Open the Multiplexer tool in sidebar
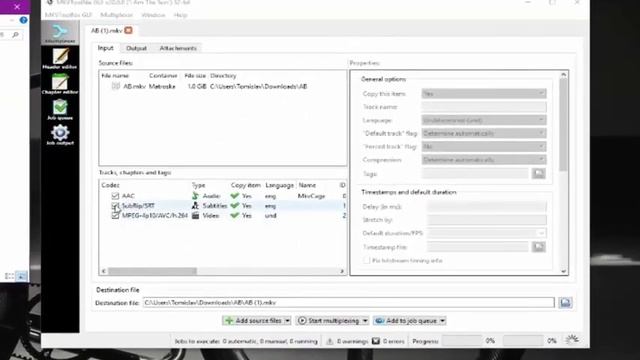 click(60, 33)
